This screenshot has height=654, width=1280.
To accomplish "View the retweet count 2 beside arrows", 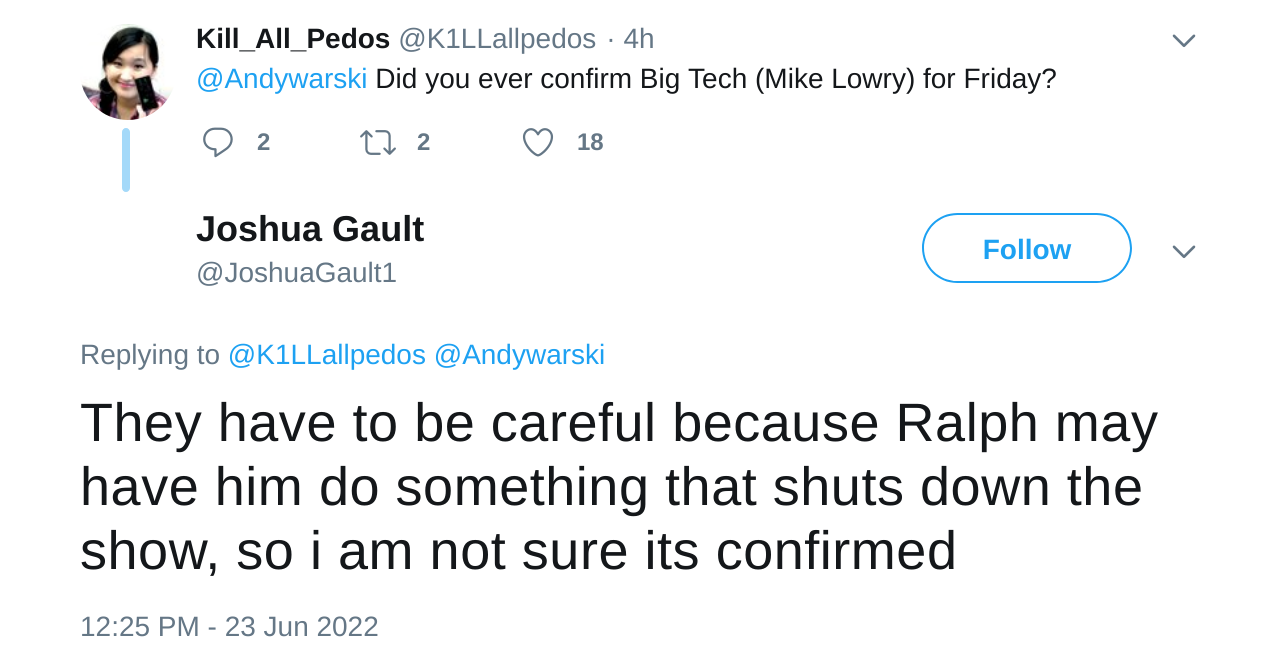I will coord(423,142).
